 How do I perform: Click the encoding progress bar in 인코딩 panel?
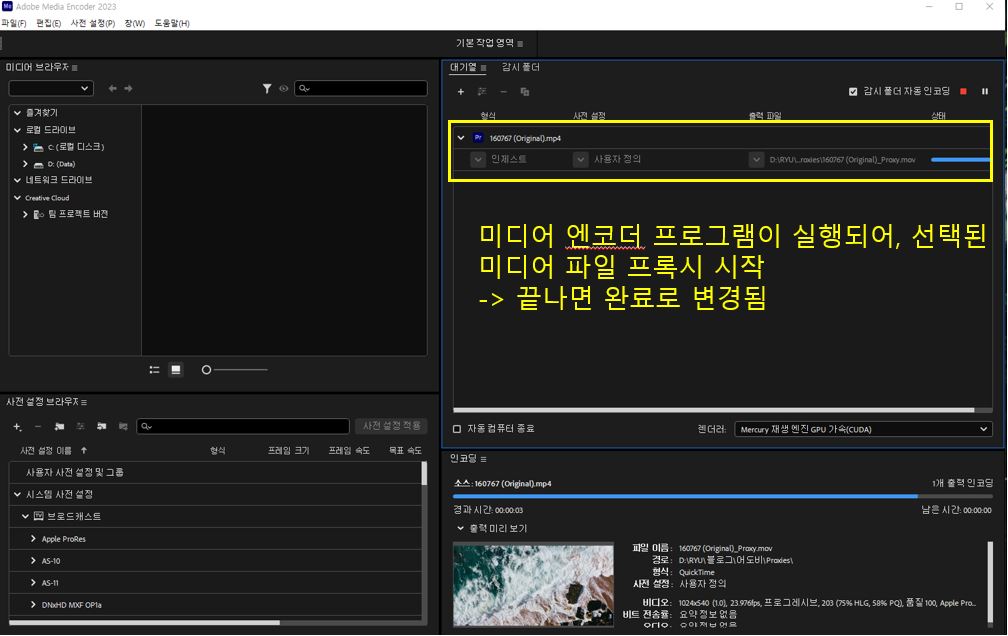723,496
